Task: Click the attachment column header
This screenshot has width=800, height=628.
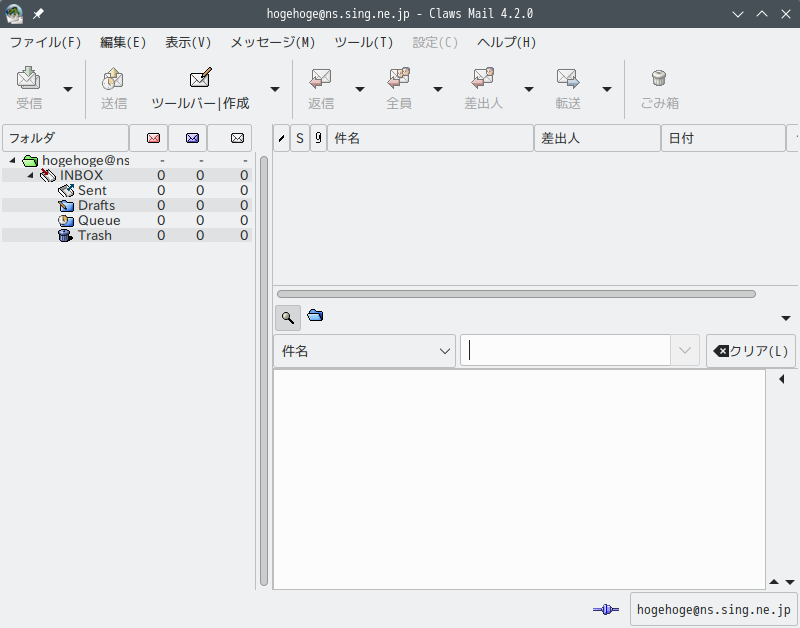Action: [x=318, y=138]
